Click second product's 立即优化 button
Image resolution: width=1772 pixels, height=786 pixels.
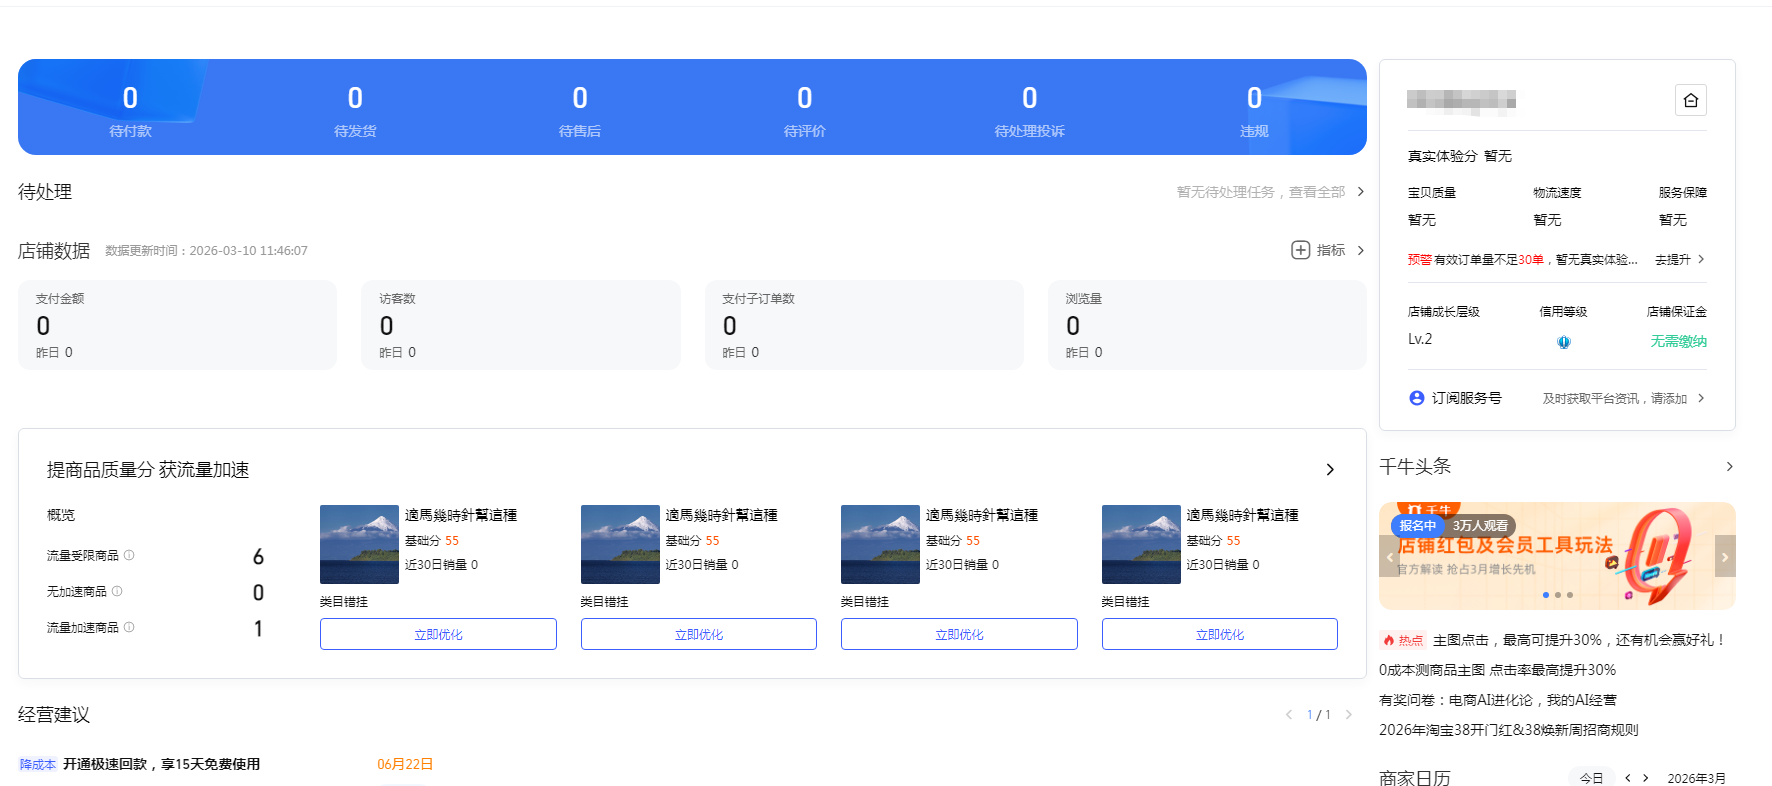(699, 634)
